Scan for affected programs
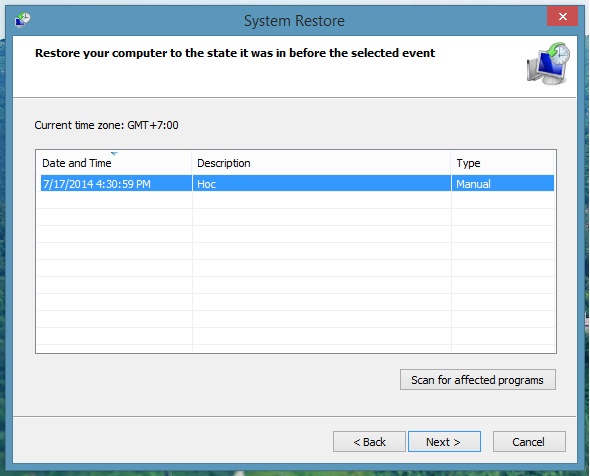Screen dimensions: 590x476 point(477,380)
